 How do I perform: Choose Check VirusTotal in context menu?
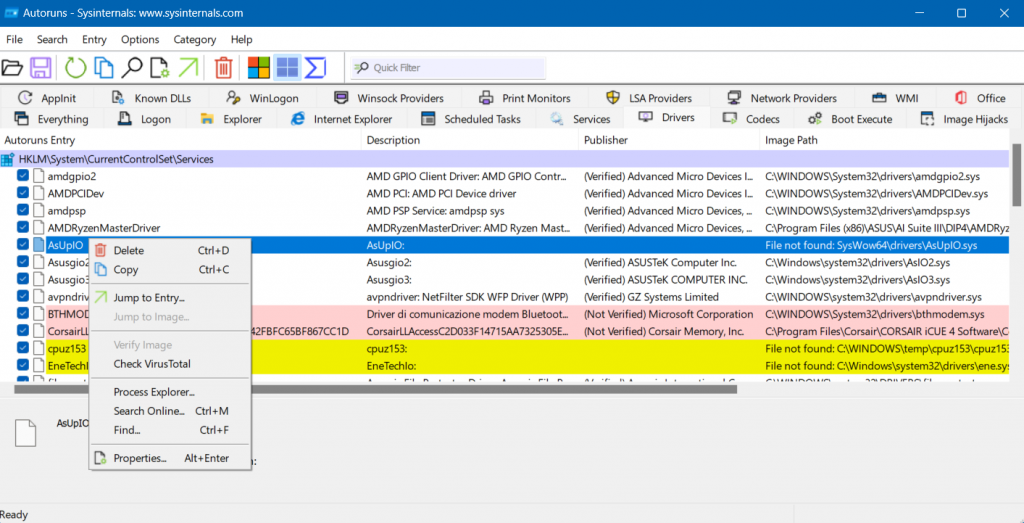pyautogui.click(x=170, y=363)
